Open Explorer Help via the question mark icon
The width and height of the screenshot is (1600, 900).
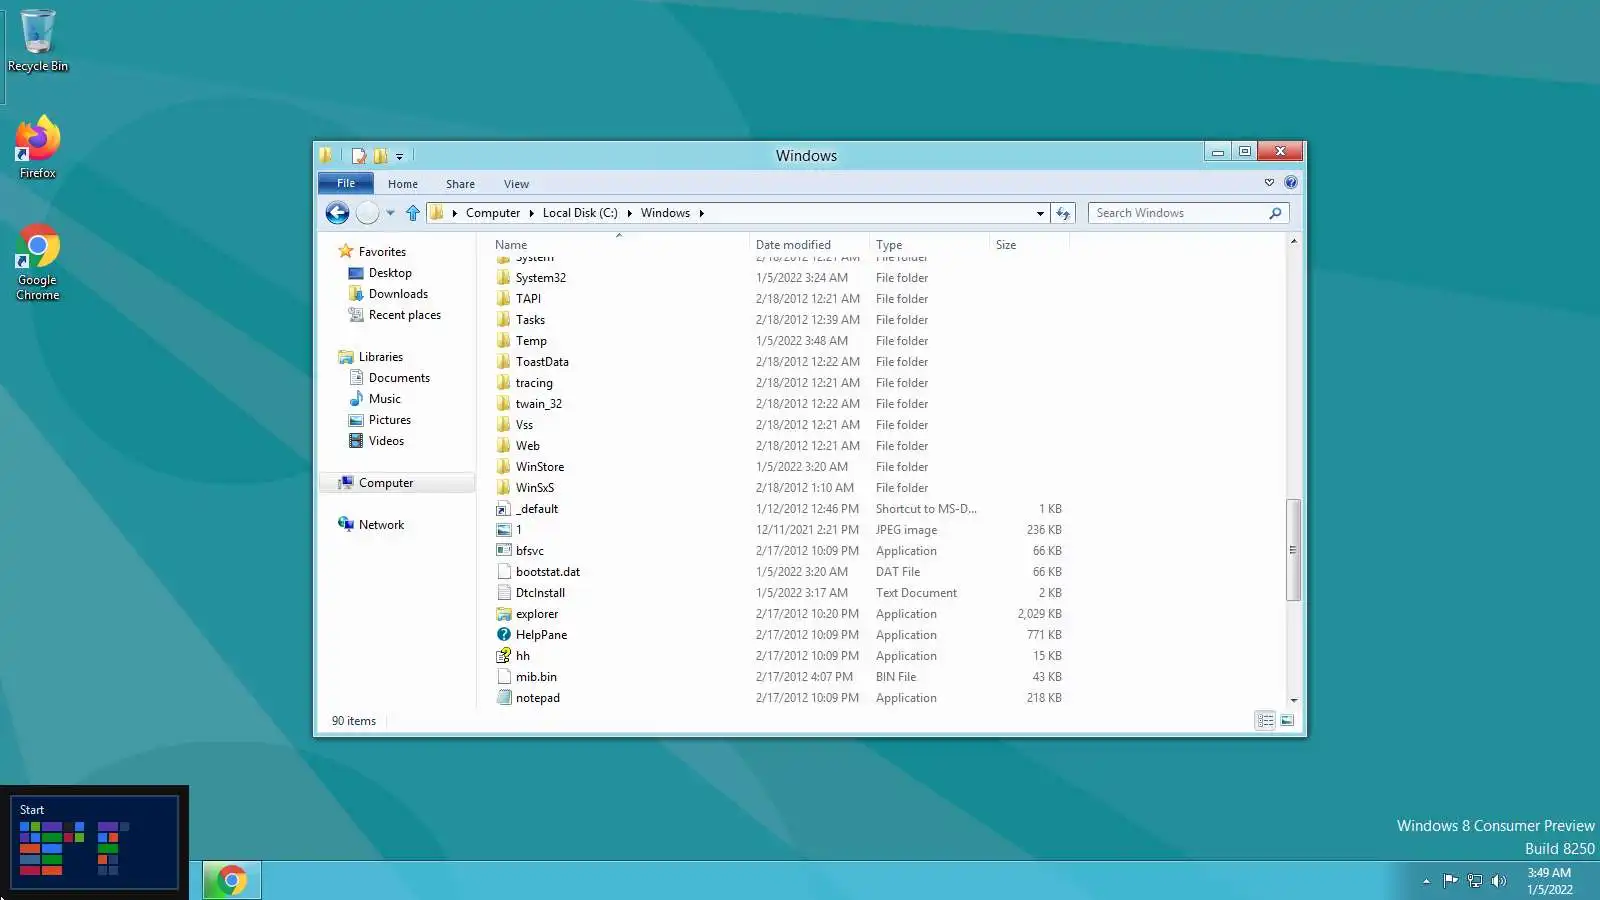[x=1291, y=182]
